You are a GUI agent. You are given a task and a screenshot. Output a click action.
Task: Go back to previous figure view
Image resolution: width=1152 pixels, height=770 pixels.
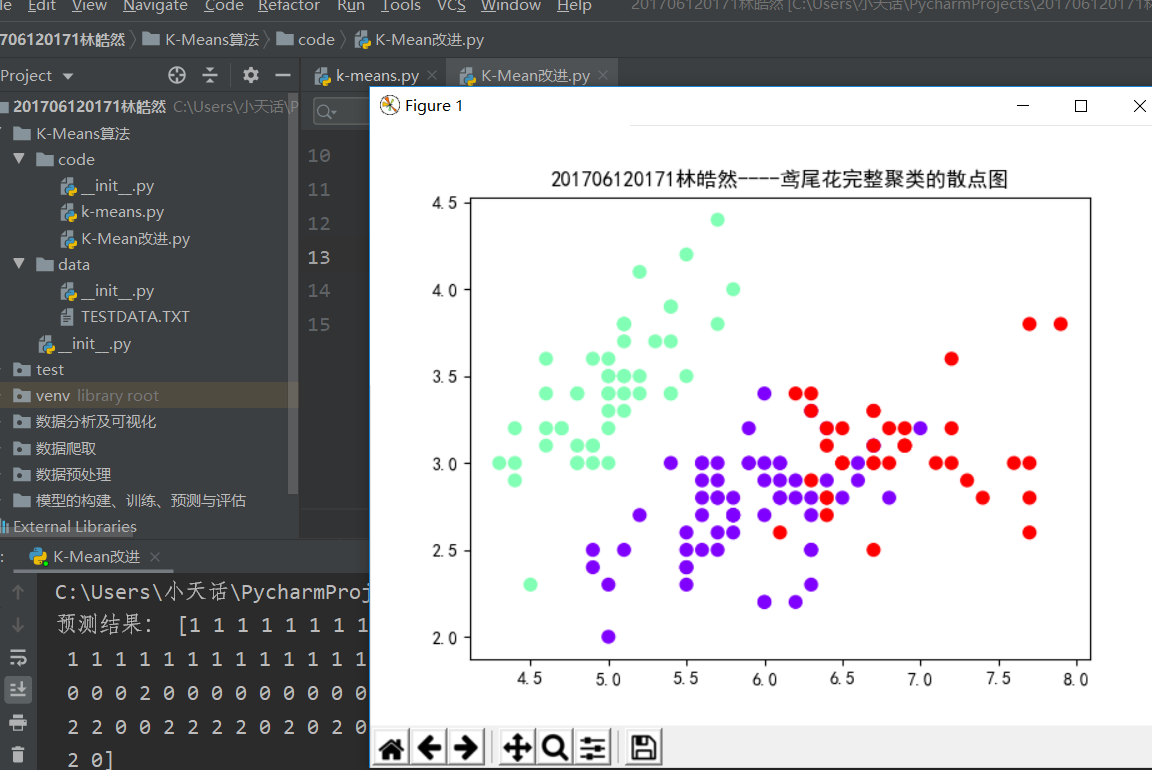click(x=429, y=748)
